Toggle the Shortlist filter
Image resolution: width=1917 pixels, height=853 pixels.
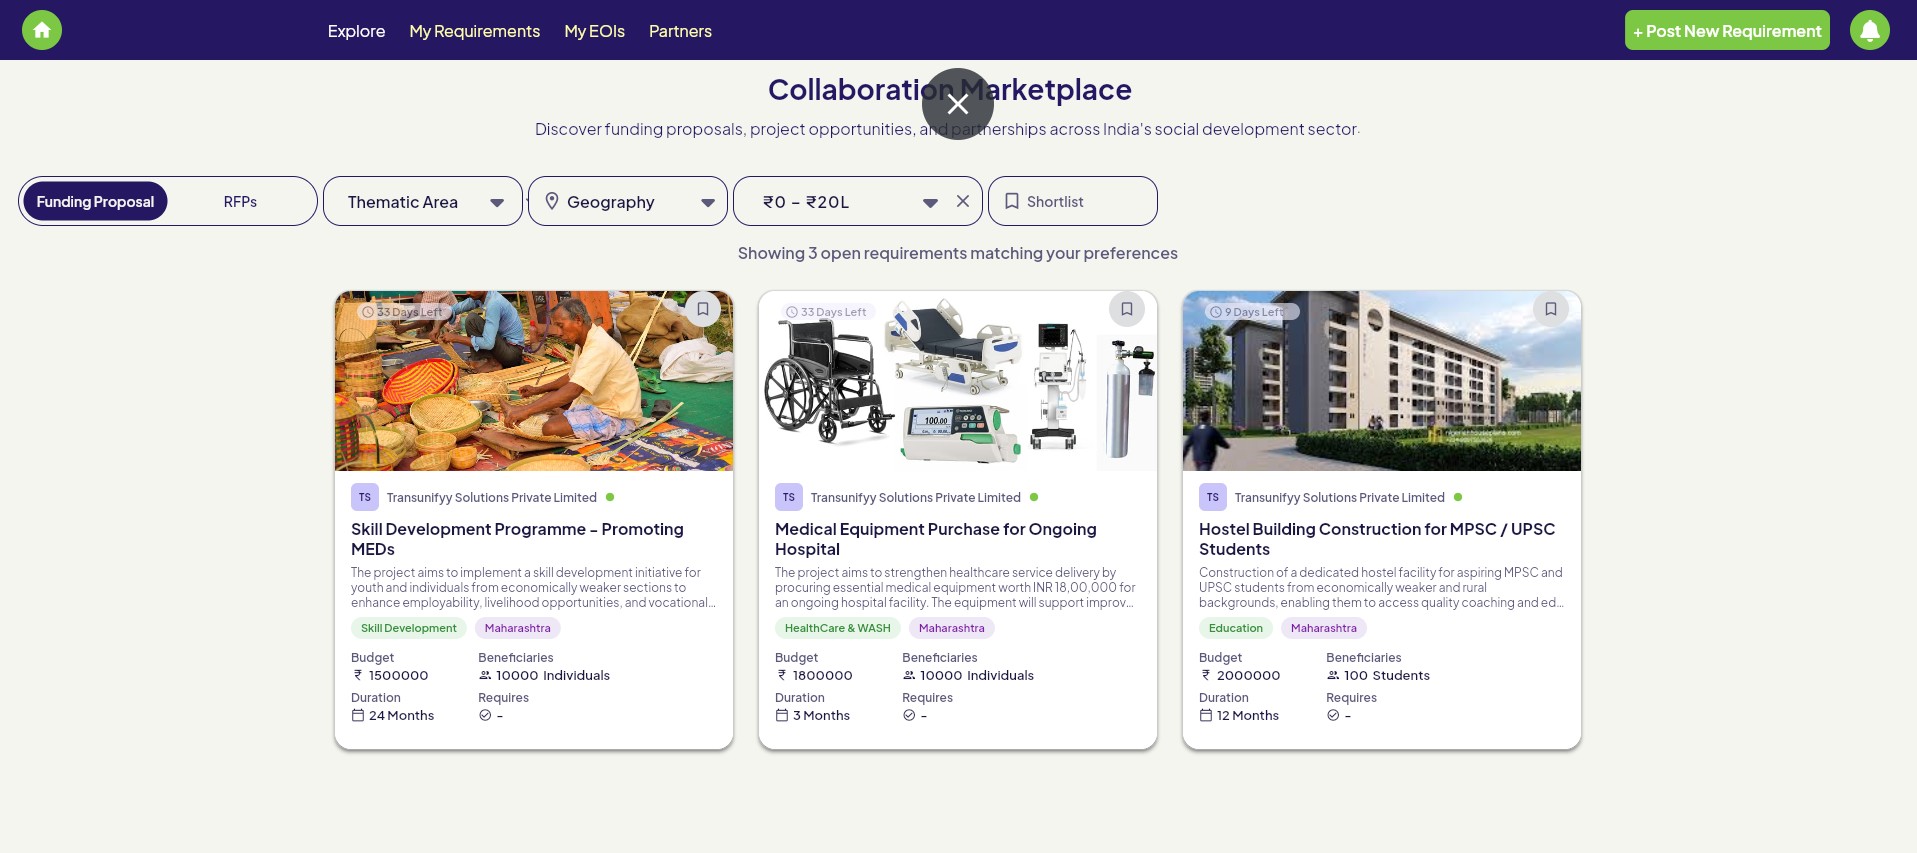[1073, 201]
